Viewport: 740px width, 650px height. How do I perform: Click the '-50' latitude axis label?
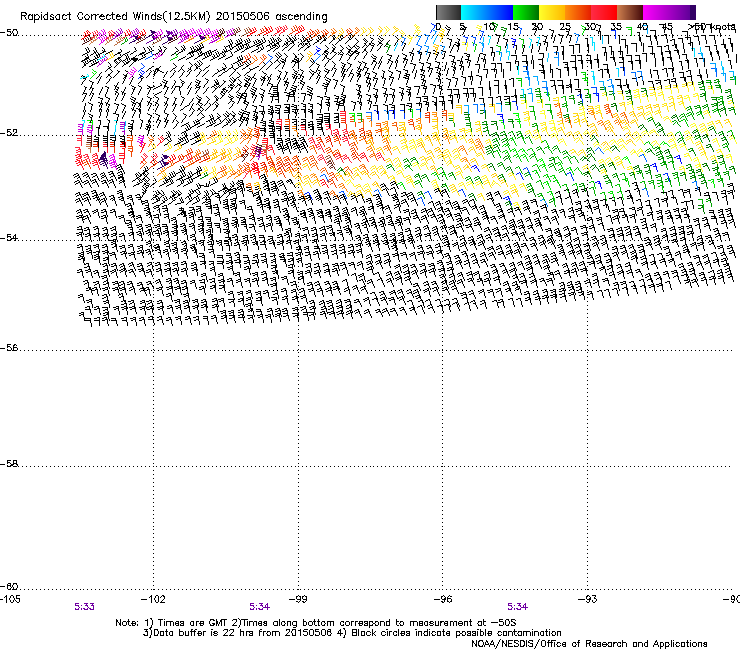(x=9, y=33)
